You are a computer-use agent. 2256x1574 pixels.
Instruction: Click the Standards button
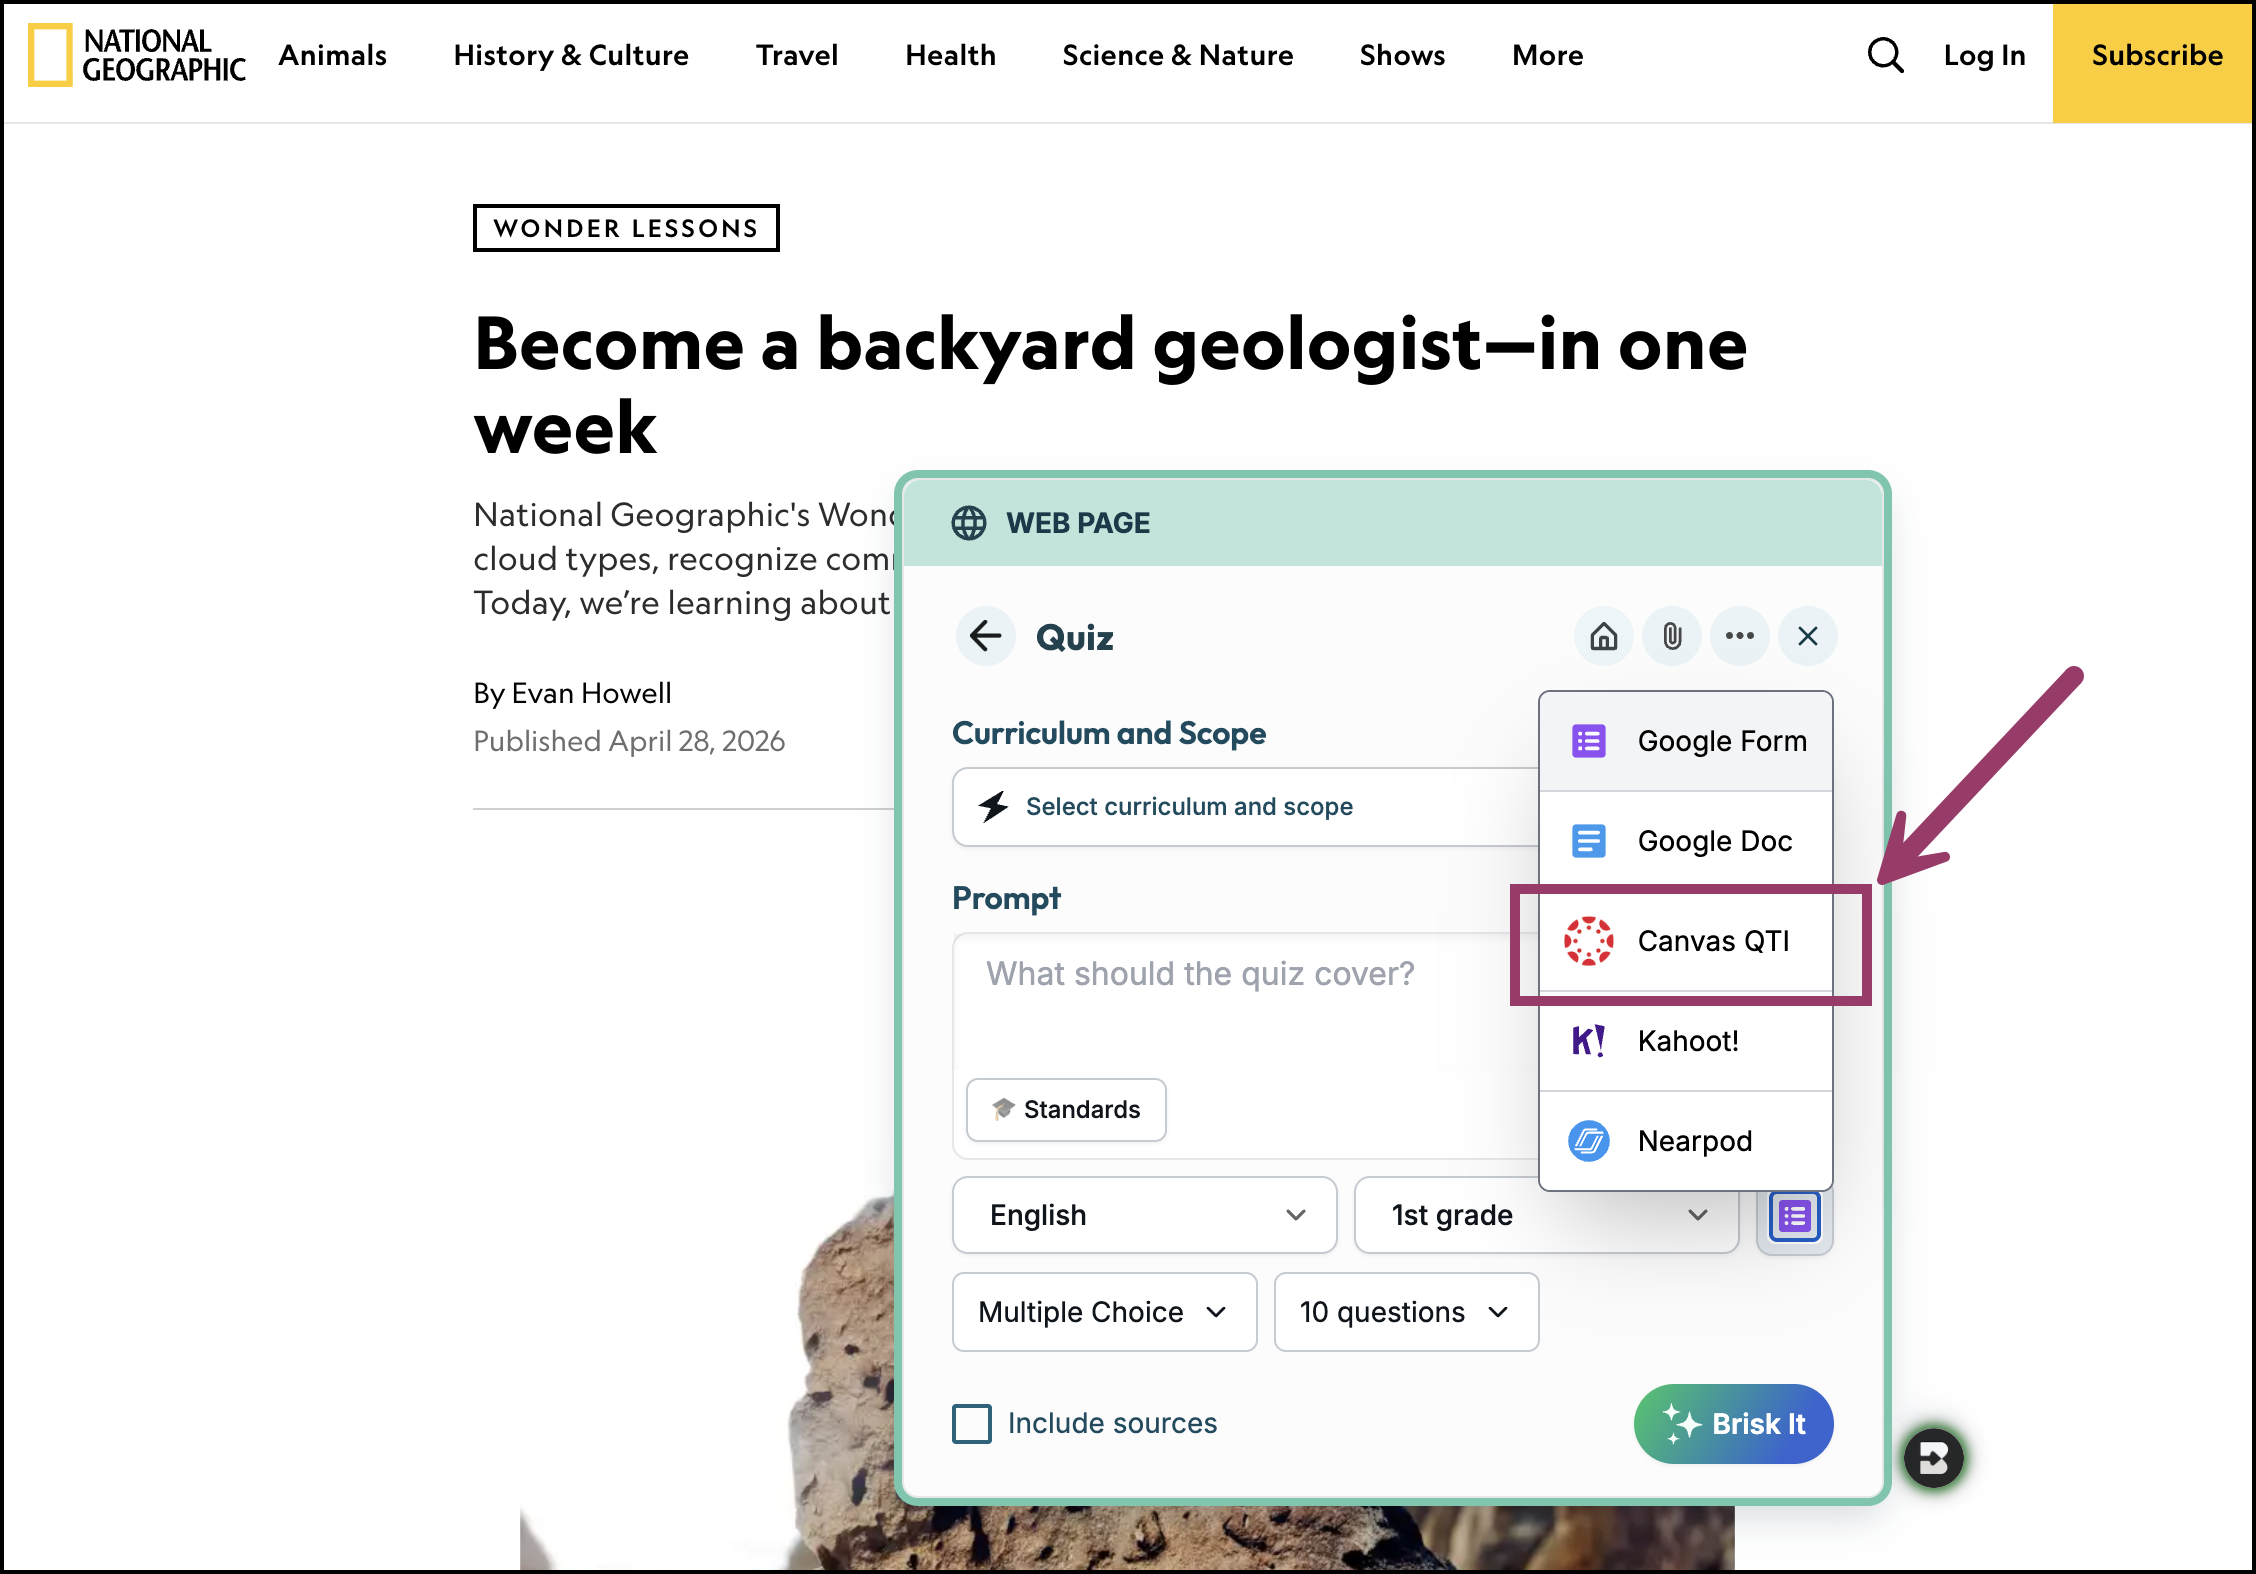1066,1110
